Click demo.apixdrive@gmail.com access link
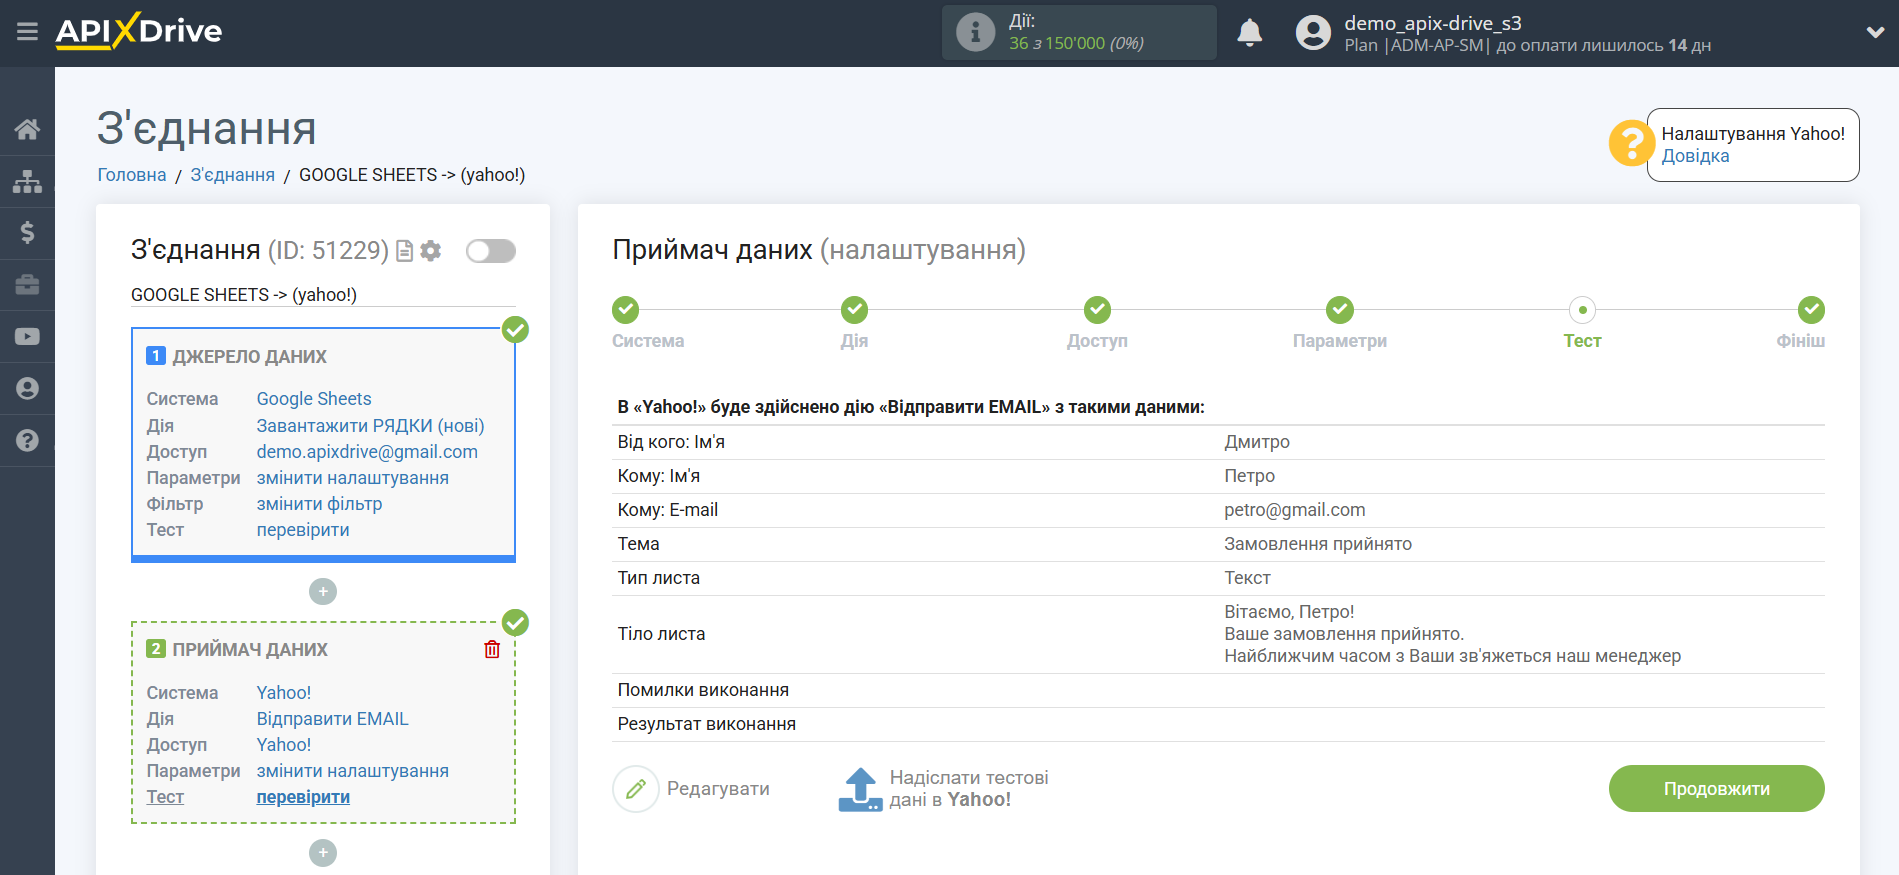This screenshot has height=875, width=1899. click(367, 452)
